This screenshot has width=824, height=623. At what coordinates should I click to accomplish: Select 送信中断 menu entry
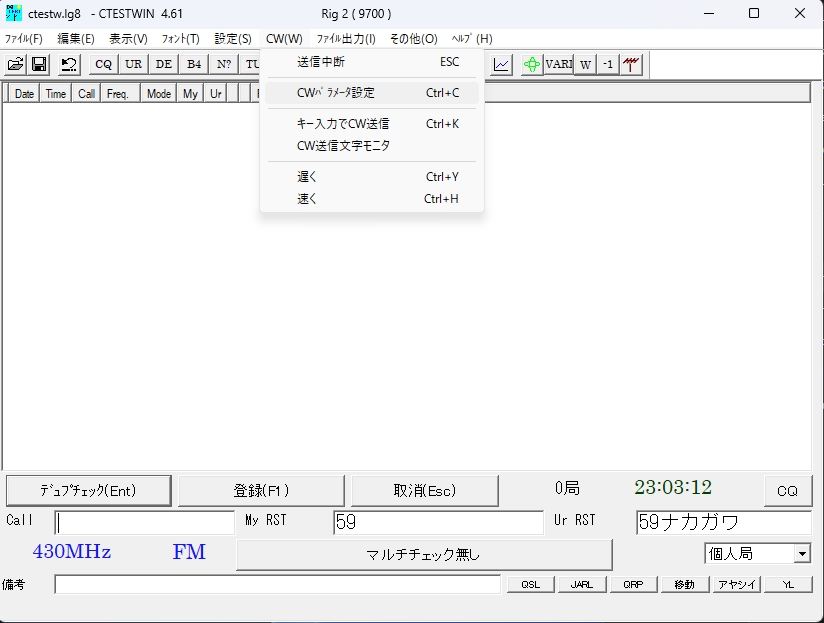click(x=372, y=62)
